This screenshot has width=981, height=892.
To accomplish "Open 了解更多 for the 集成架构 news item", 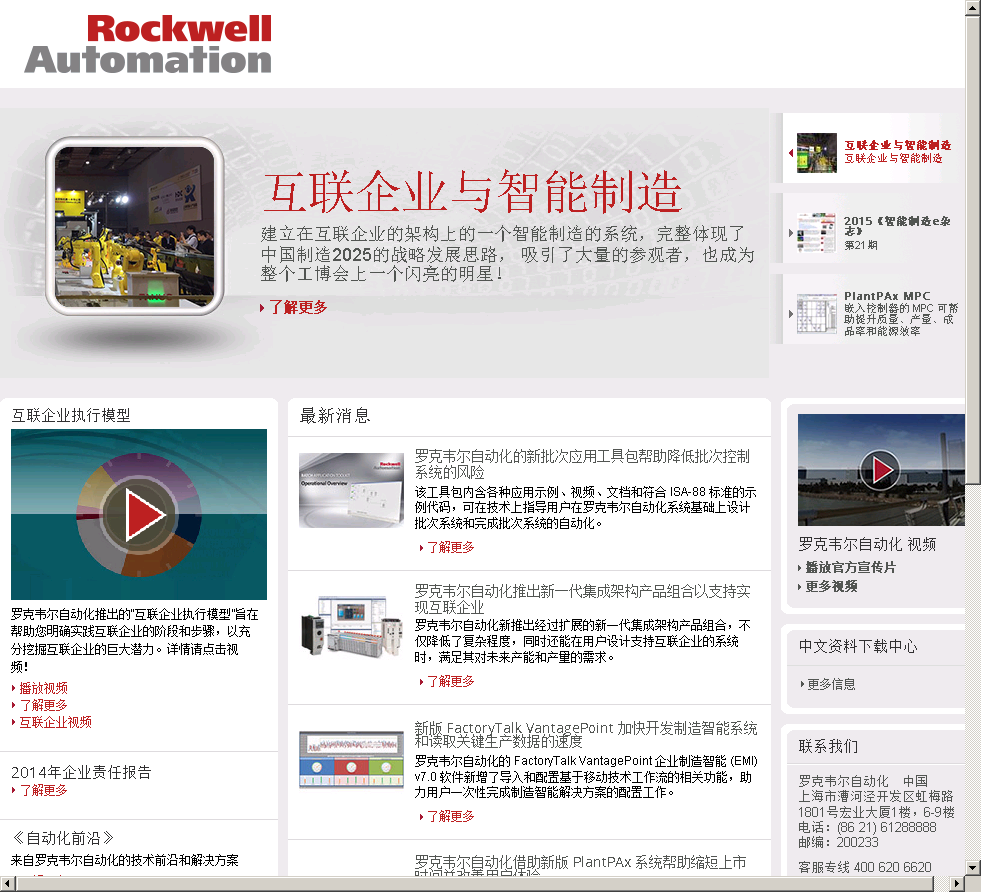I will click(x=450, y=681).
